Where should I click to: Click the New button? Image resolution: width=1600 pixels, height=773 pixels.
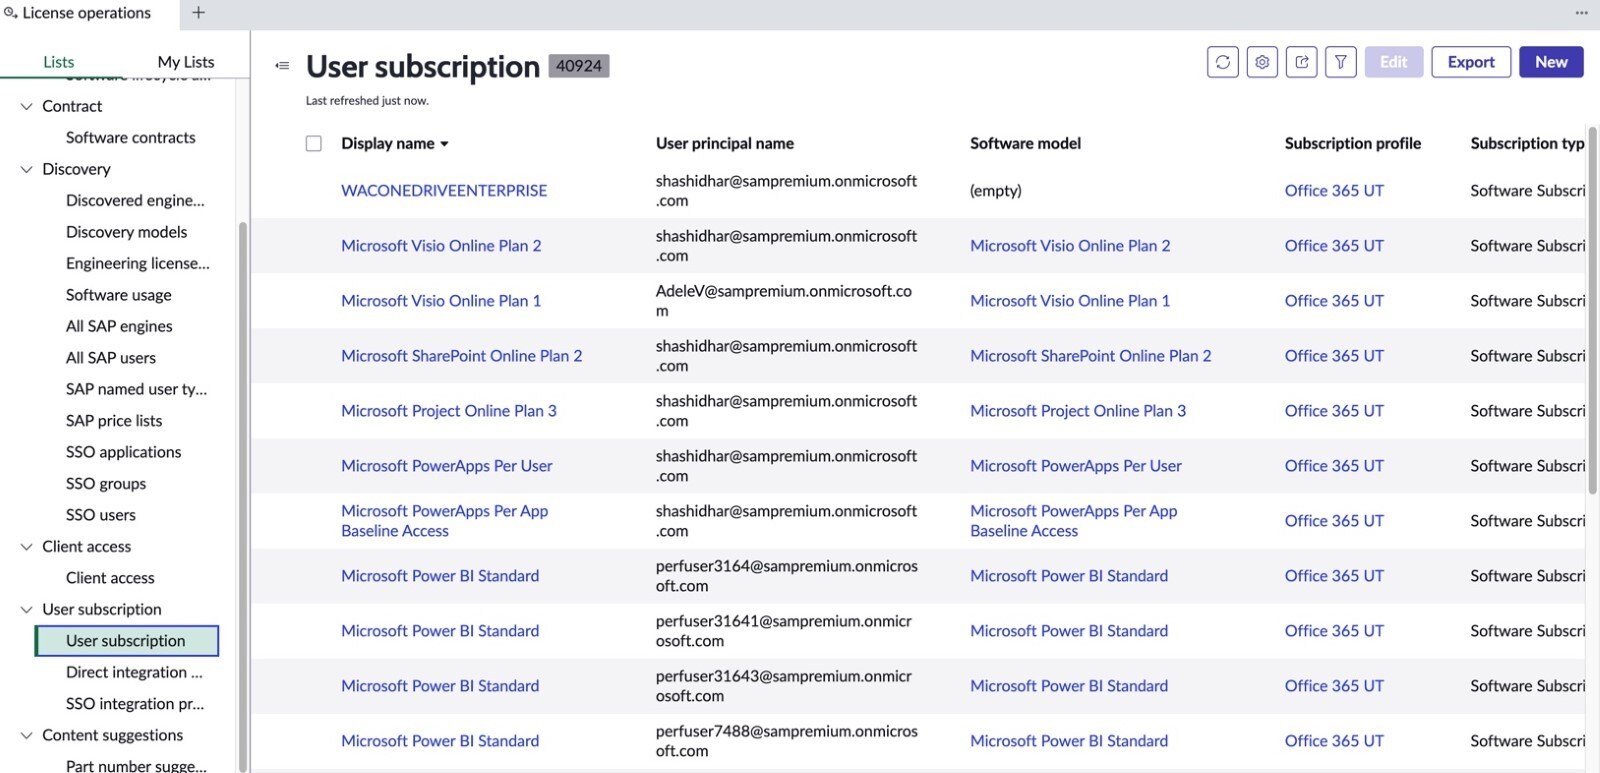(x=1551, y=62)
